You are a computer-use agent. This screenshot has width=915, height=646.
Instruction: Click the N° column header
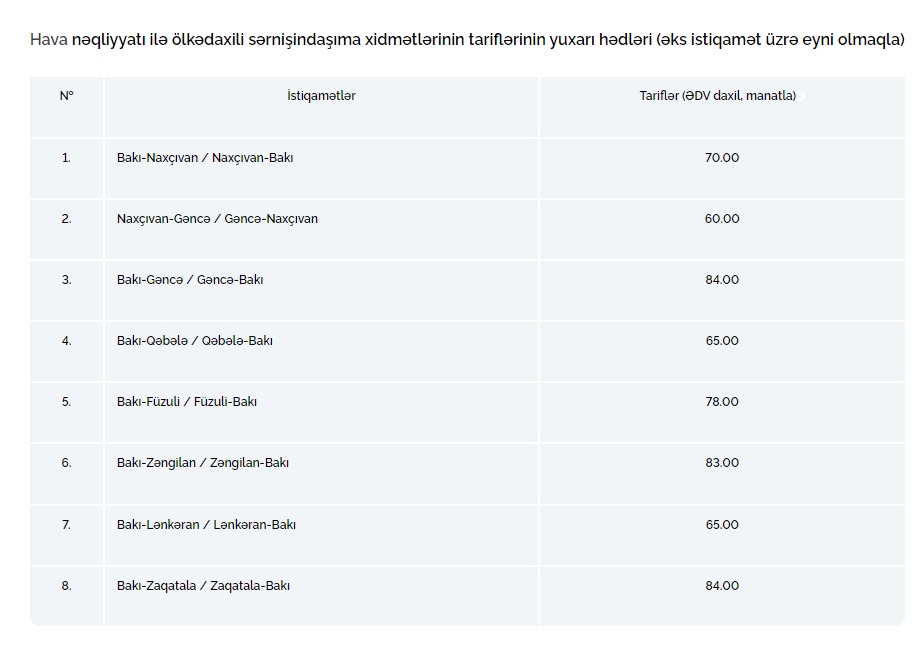click(67, 96)
